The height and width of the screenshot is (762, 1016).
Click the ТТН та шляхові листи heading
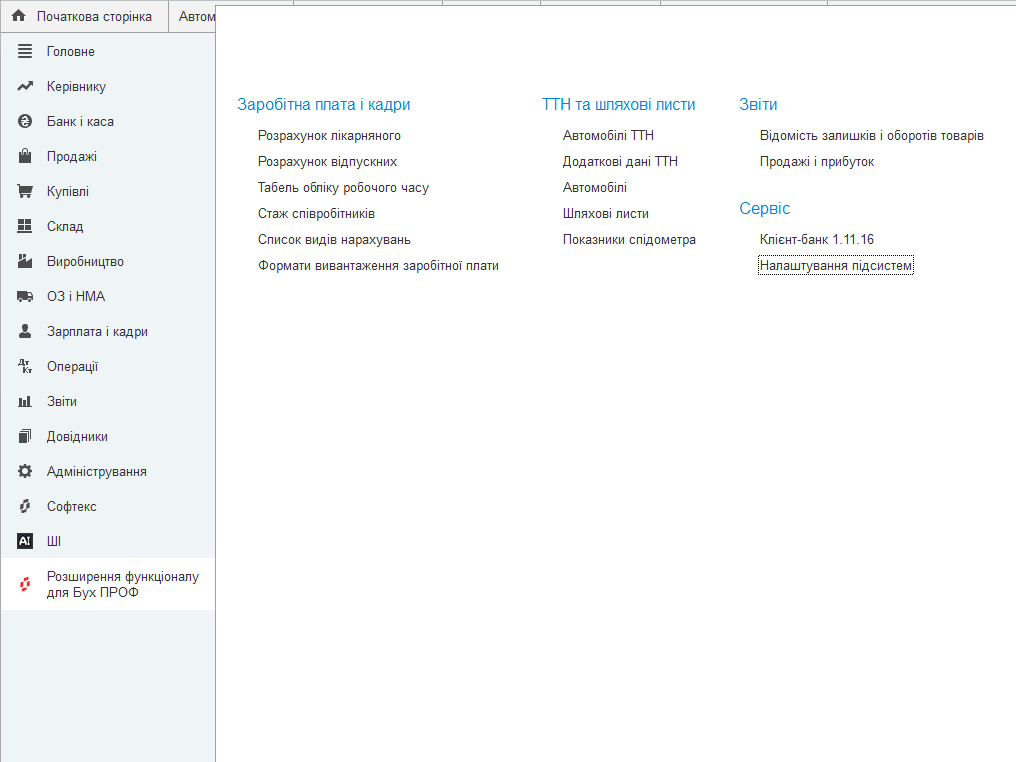pyautogui.click(x=618, y=104)
